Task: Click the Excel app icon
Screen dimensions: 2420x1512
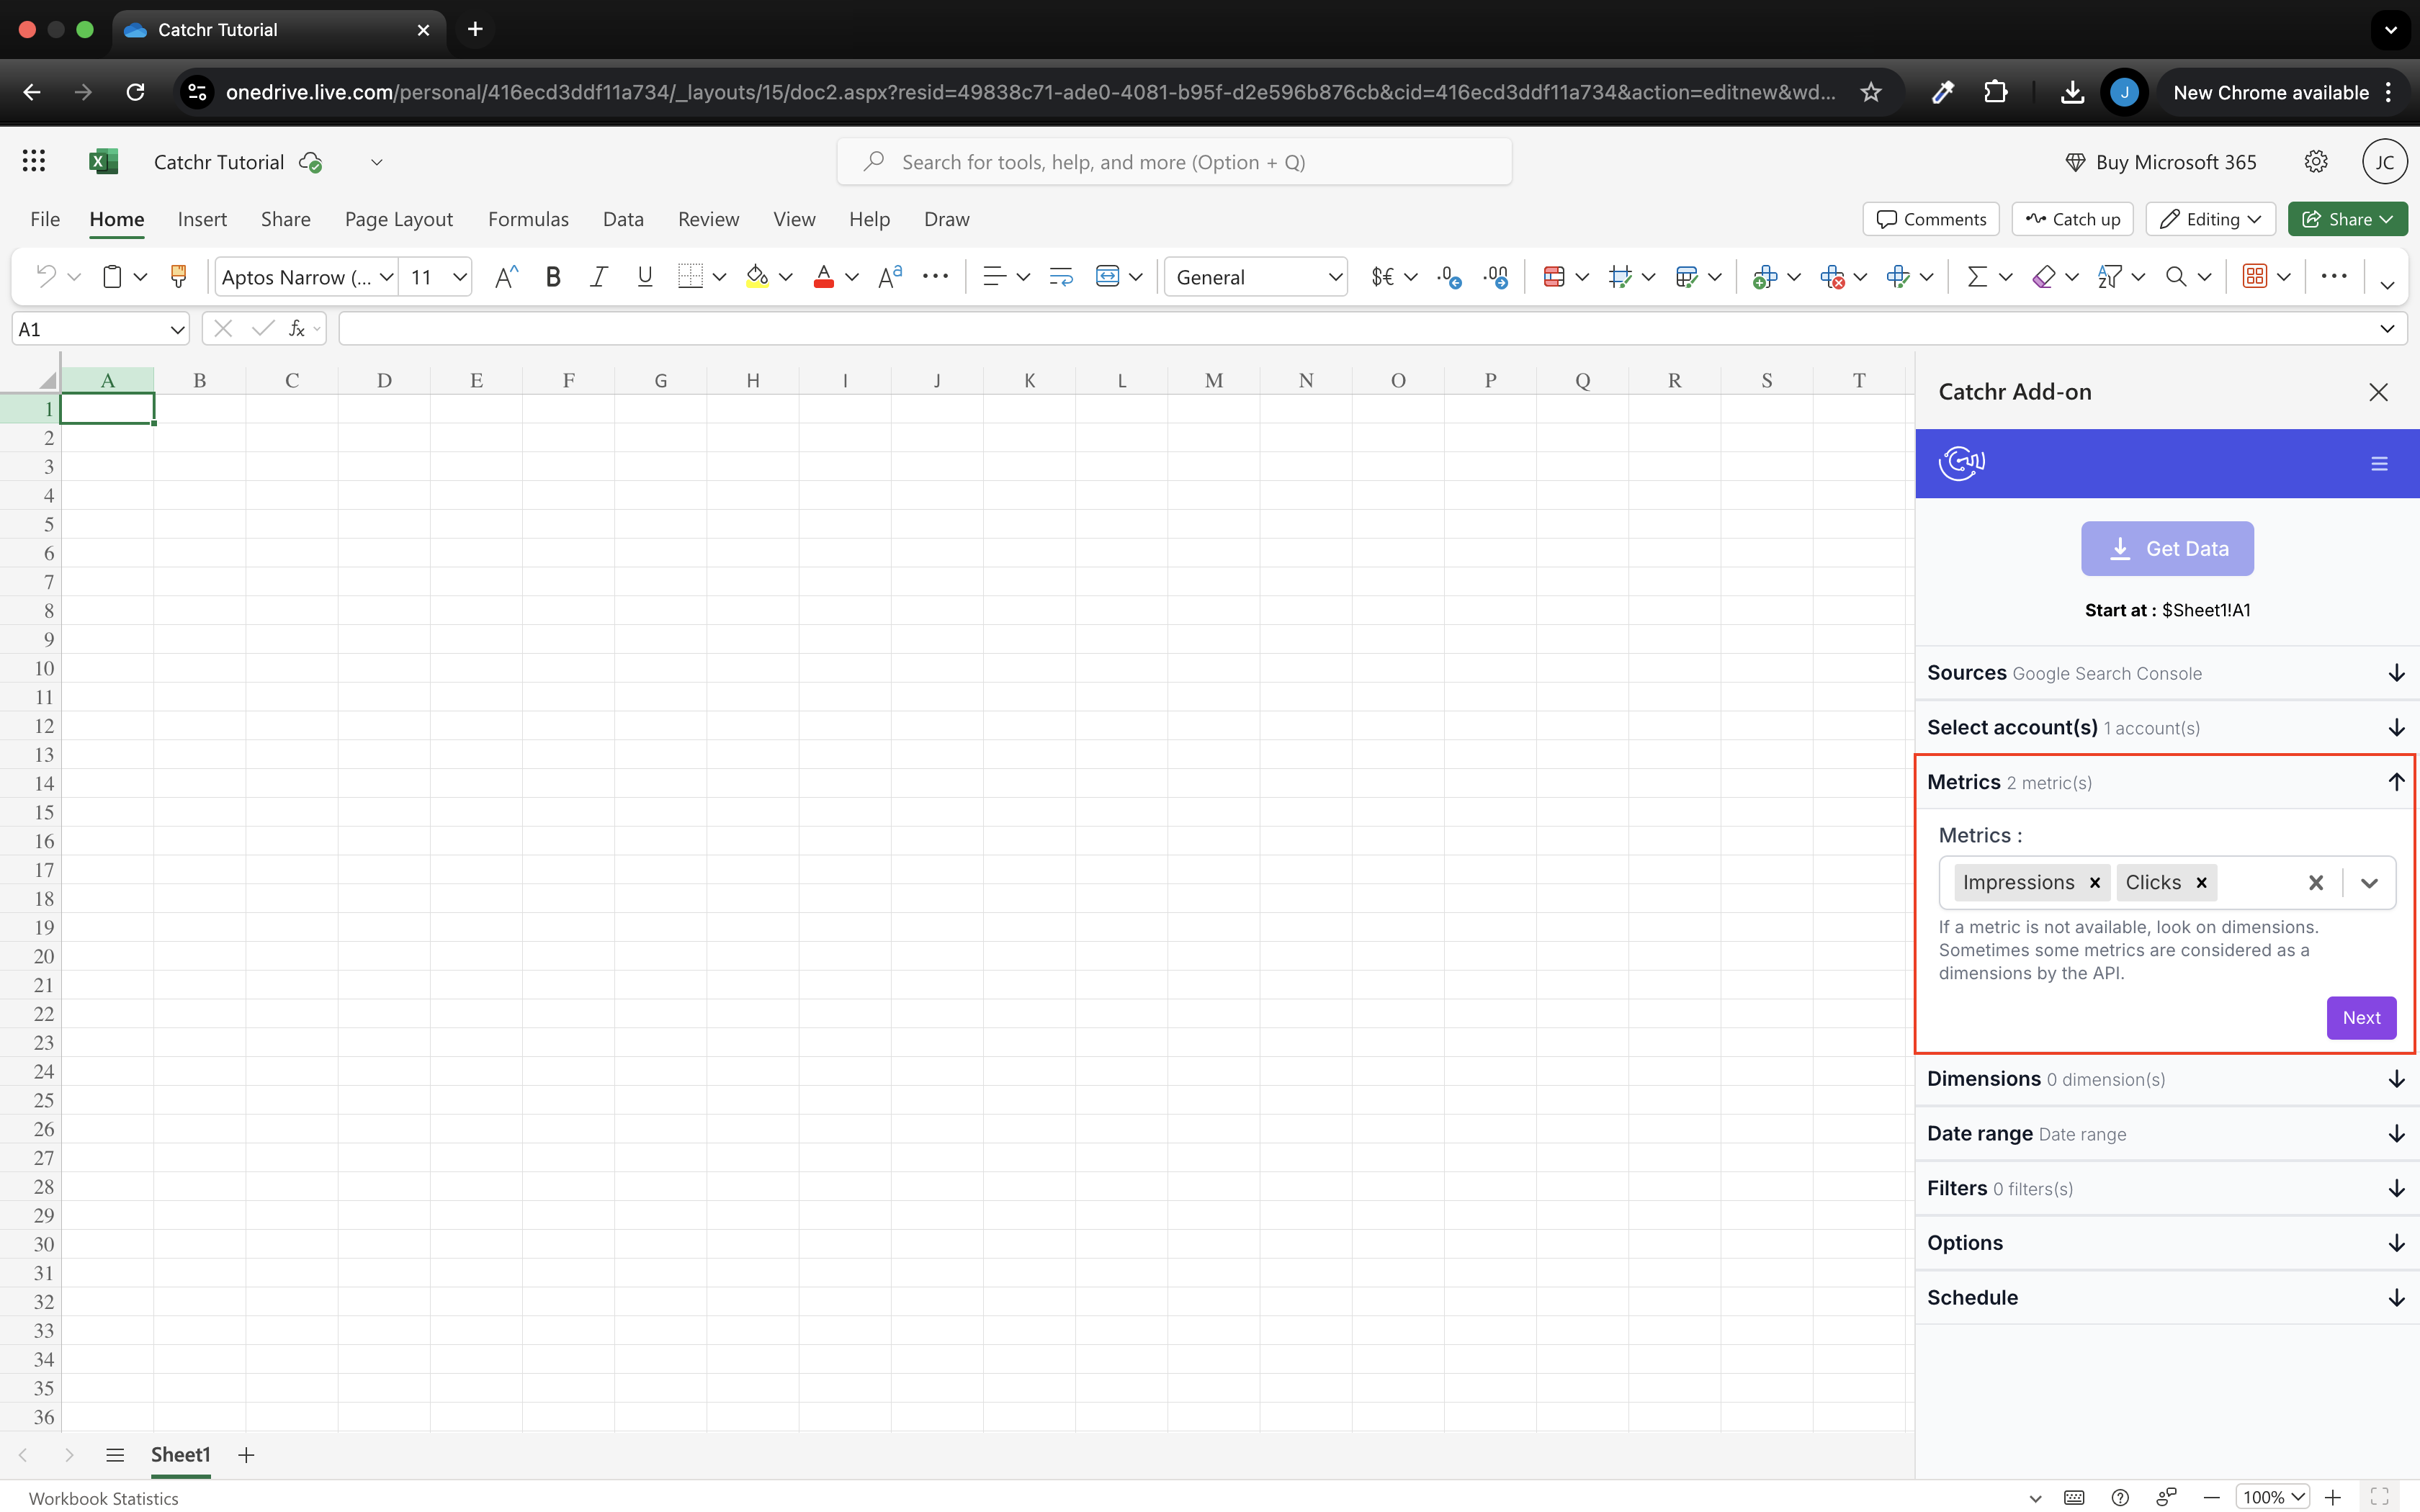Action: pos(103,161)
